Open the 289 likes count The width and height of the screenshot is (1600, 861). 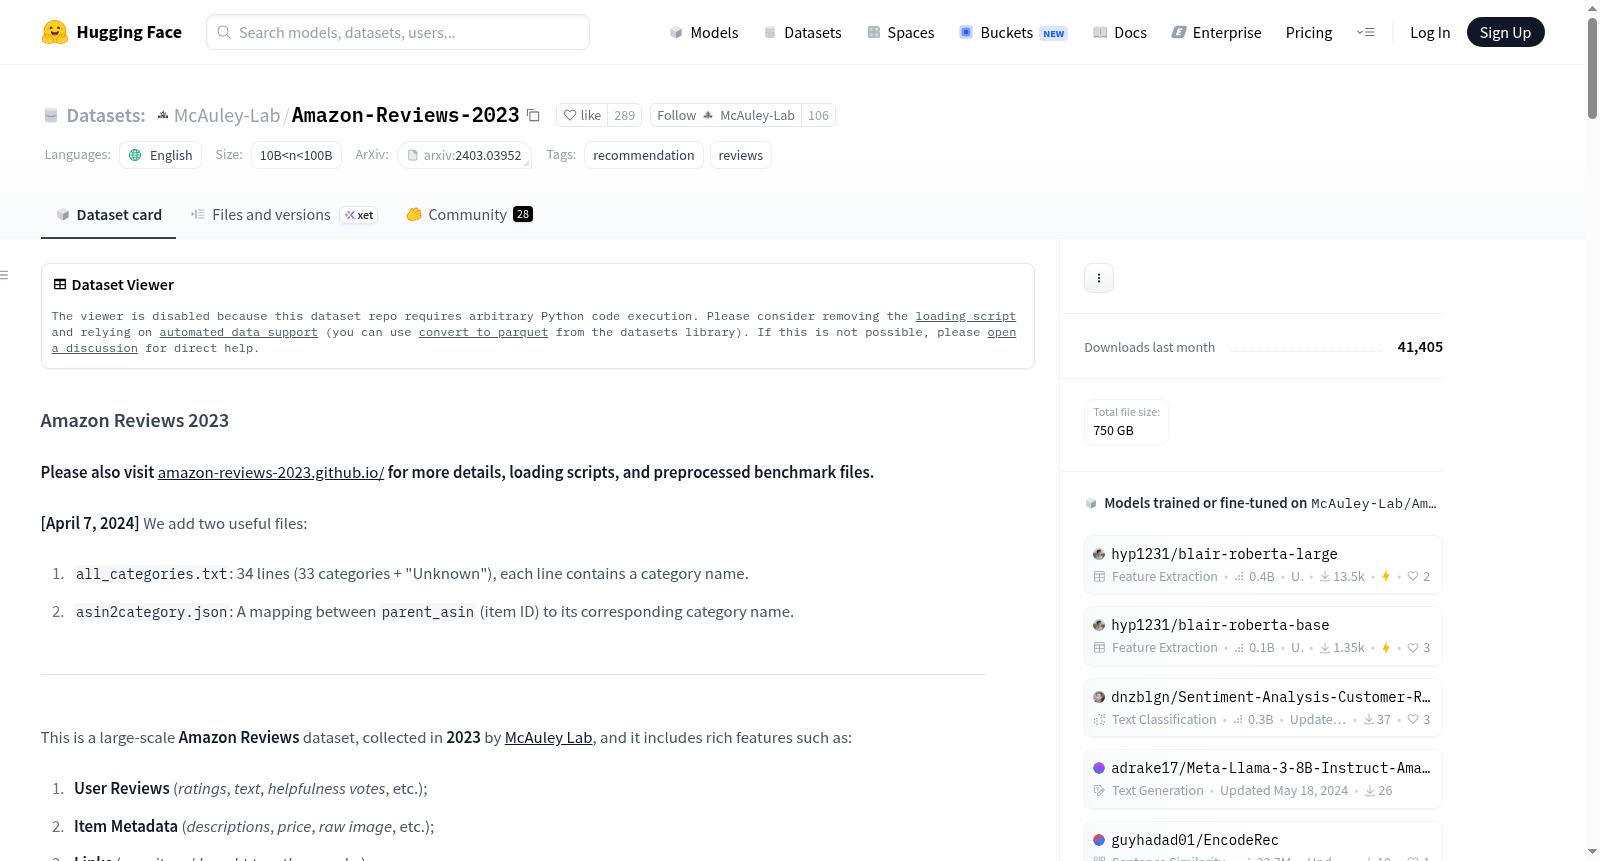(x=625, y=115)
